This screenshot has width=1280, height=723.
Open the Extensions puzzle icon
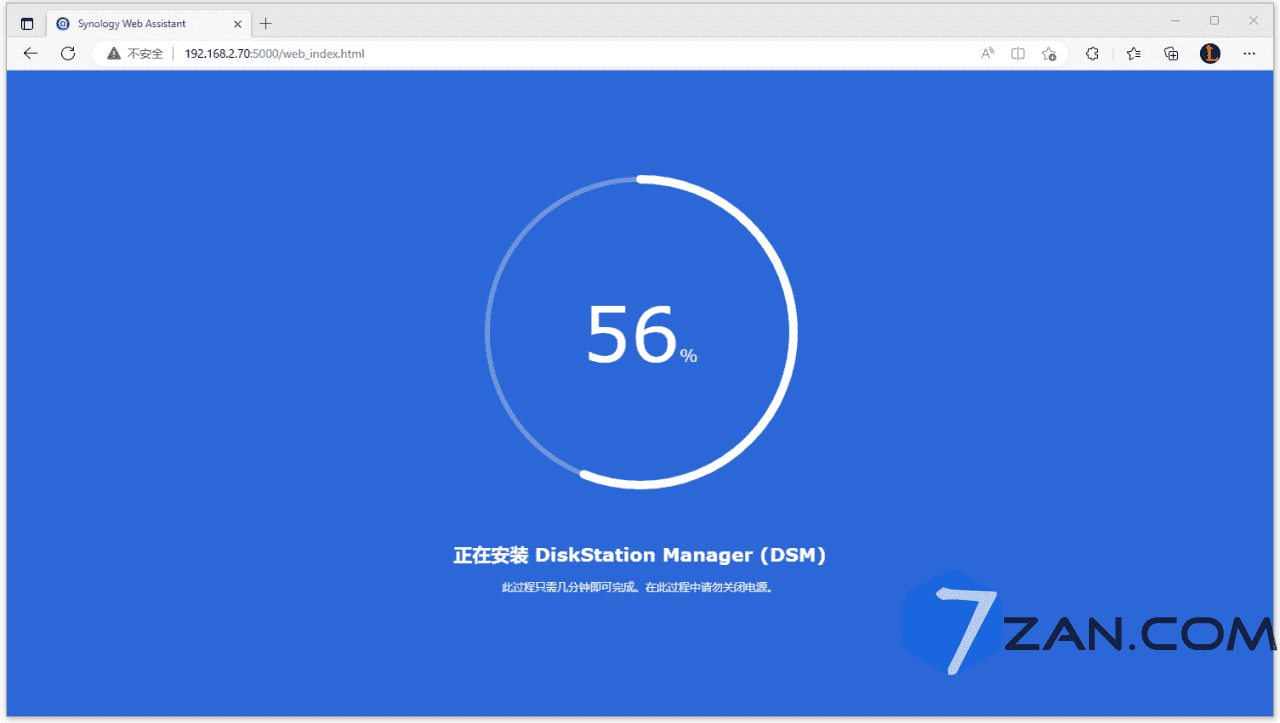pos(1092,54)
